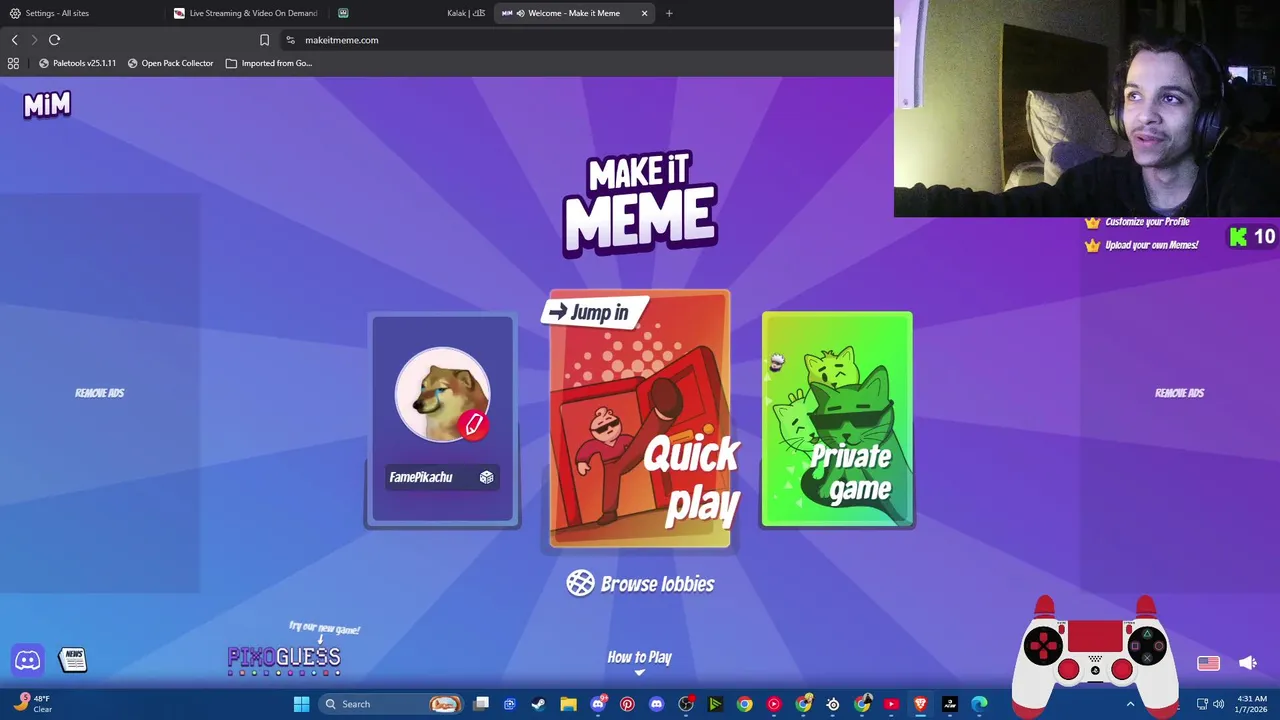
Task: Open the red YouTube taskbar icon
Action: point(891,704)
